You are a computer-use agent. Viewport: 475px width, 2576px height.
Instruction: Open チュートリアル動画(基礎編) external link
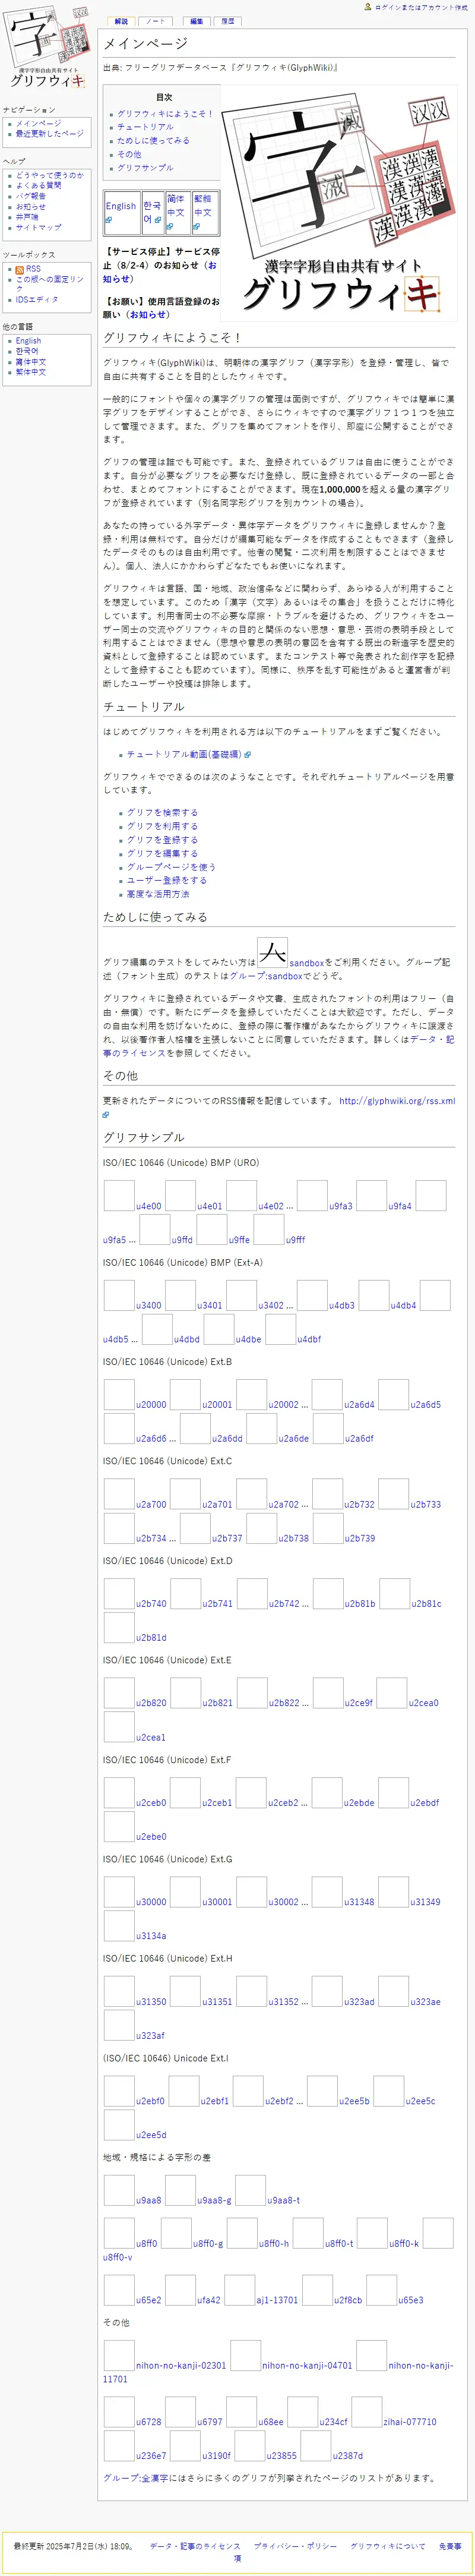[184, 754]
